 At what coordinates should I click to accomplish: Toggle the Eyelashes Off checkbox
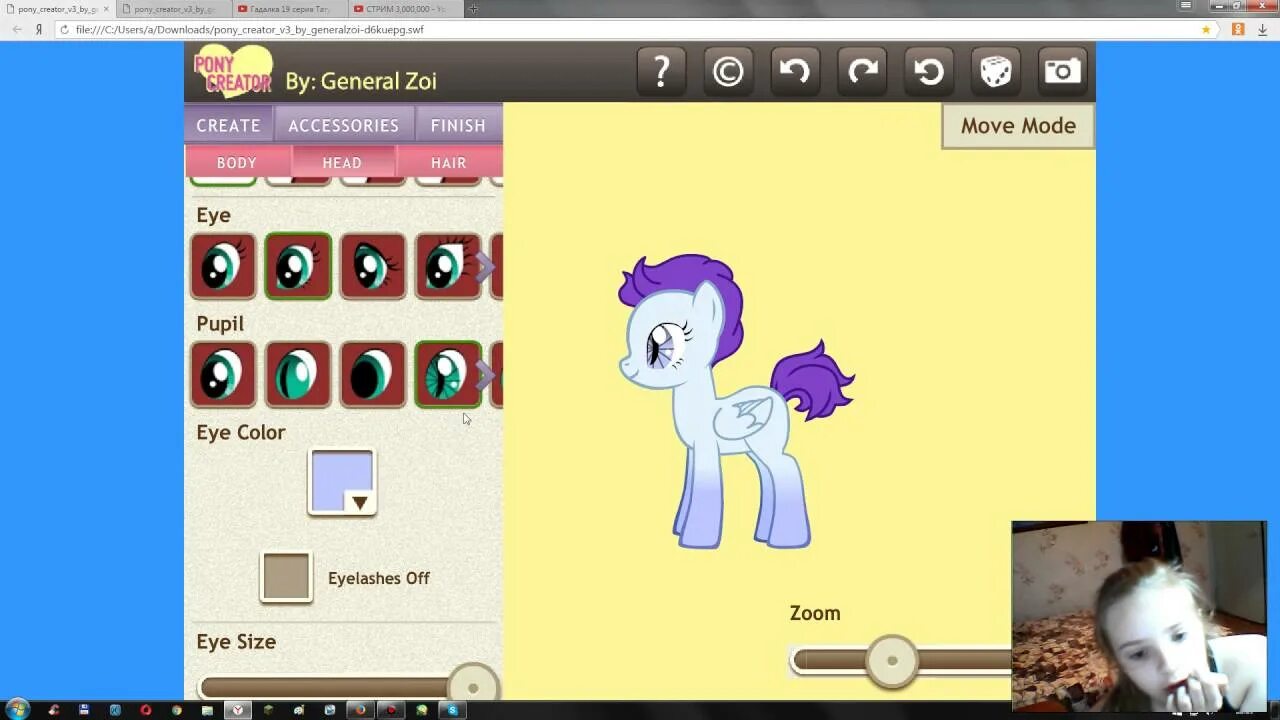[286, 577]
